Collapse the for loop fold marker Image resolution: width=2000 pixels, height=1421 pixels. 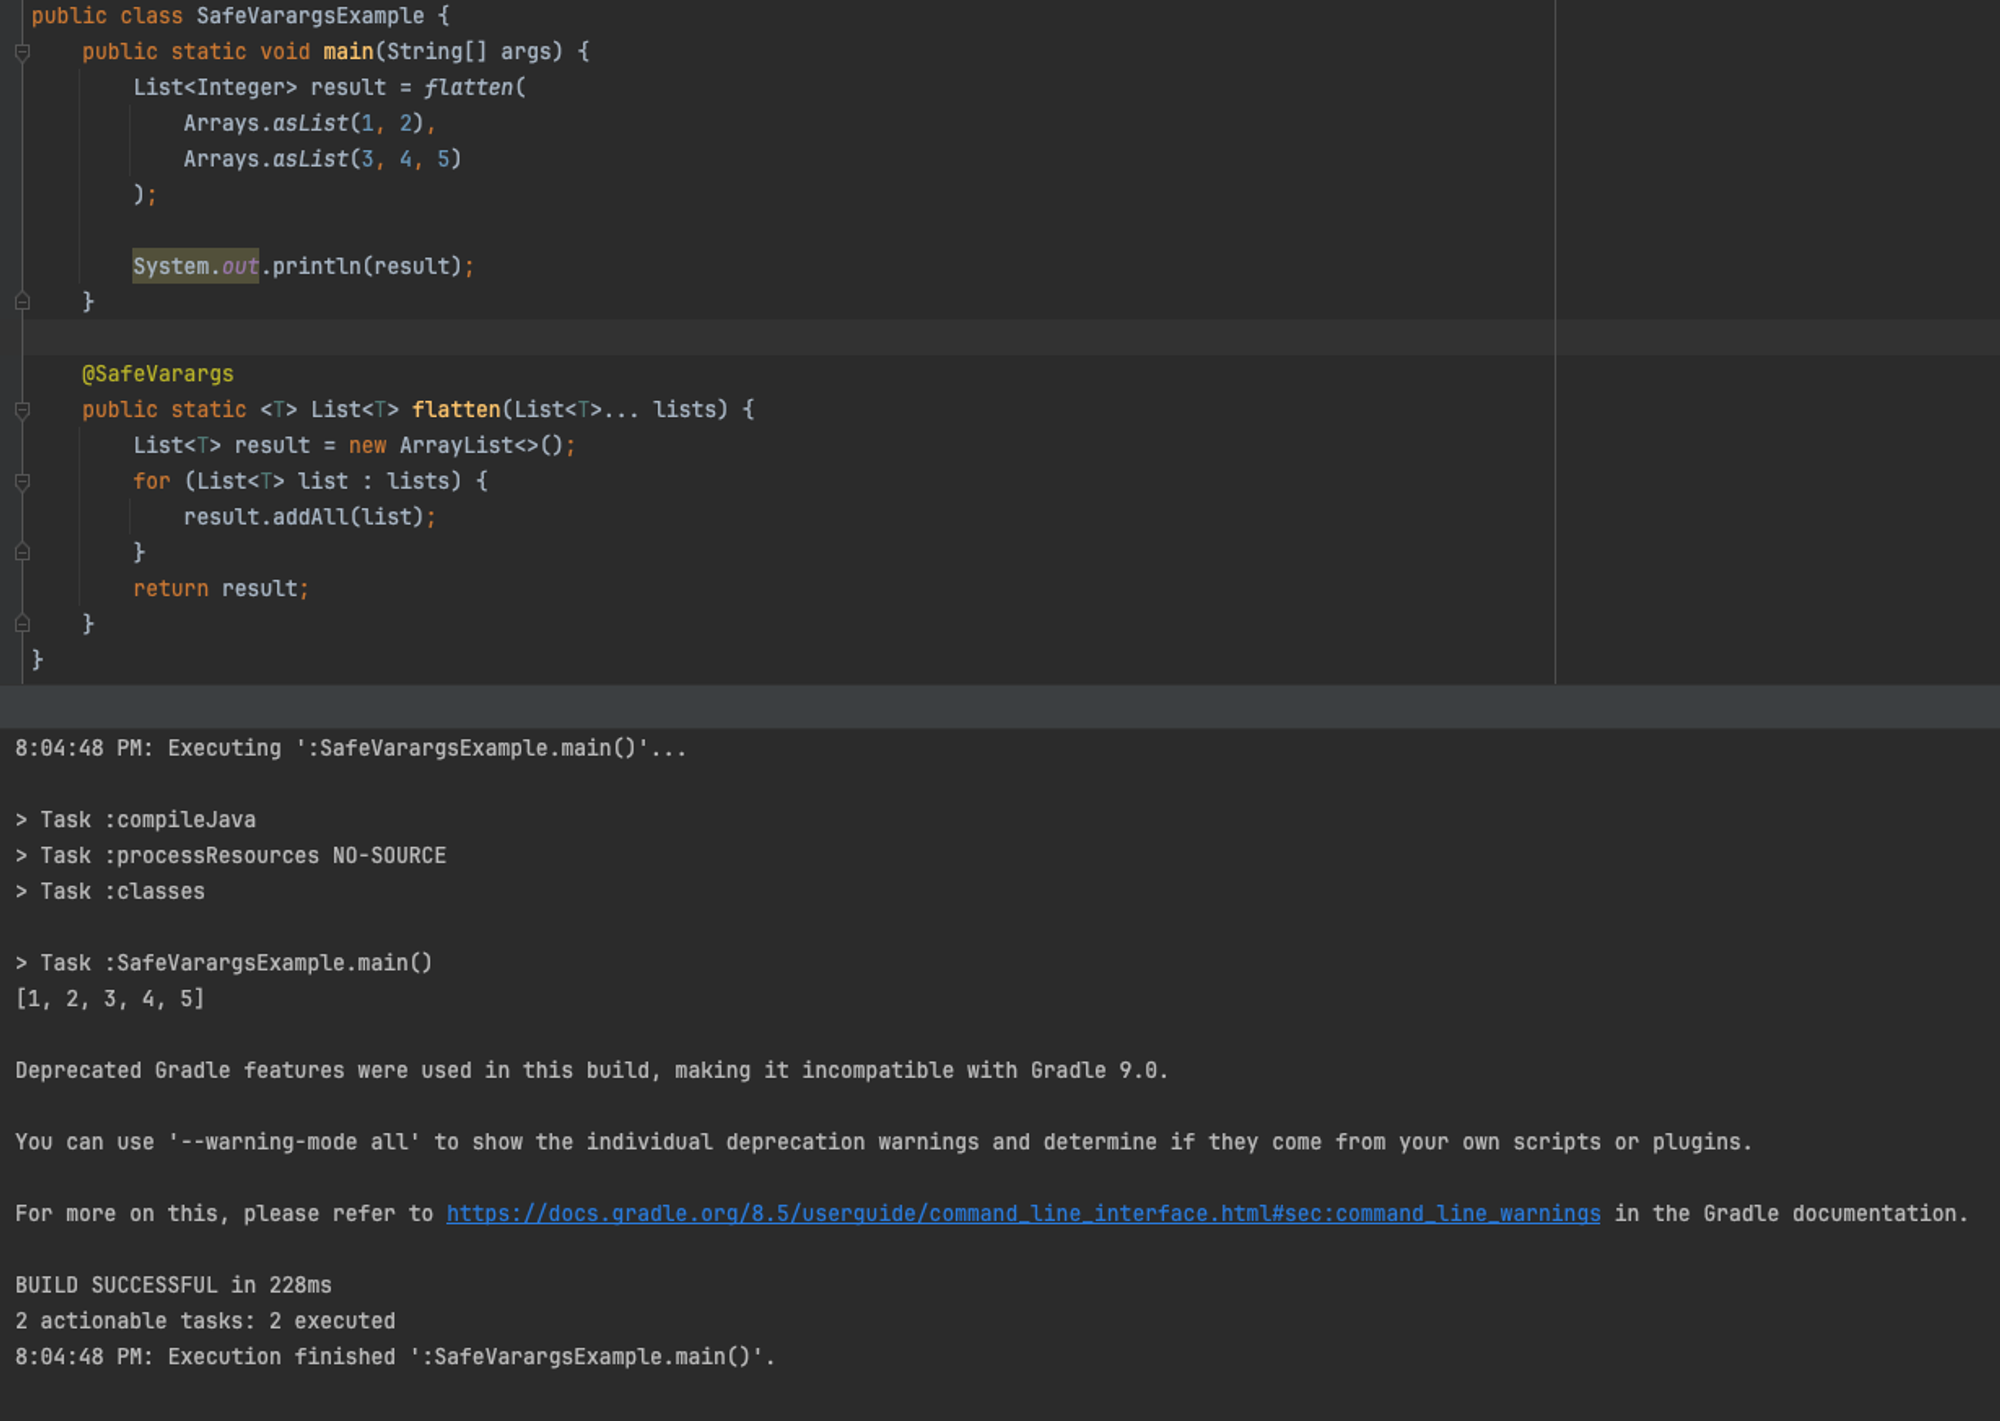pos(22,482)
